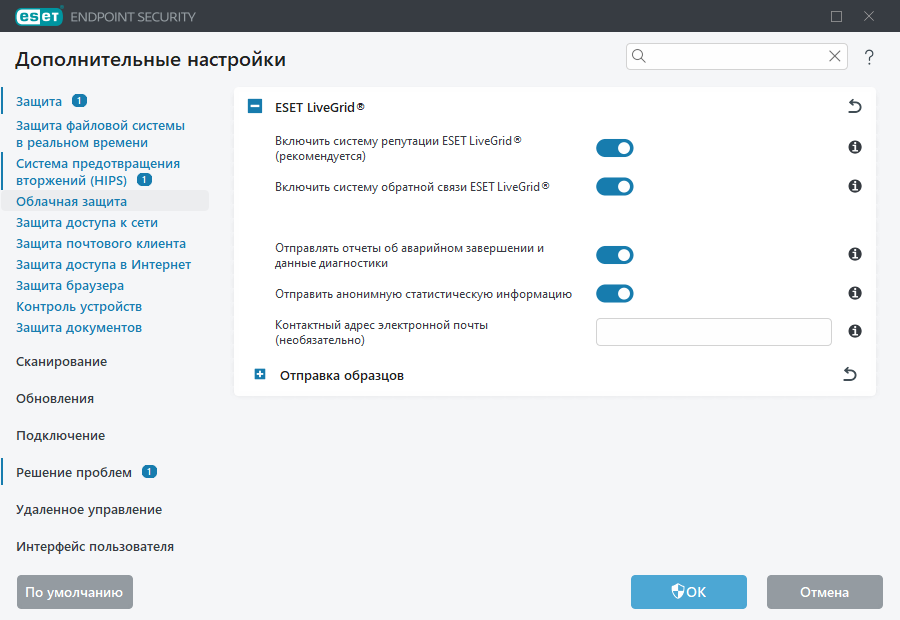
Task: Toggle anonymous statistics sending off
Action: point(615,293)
